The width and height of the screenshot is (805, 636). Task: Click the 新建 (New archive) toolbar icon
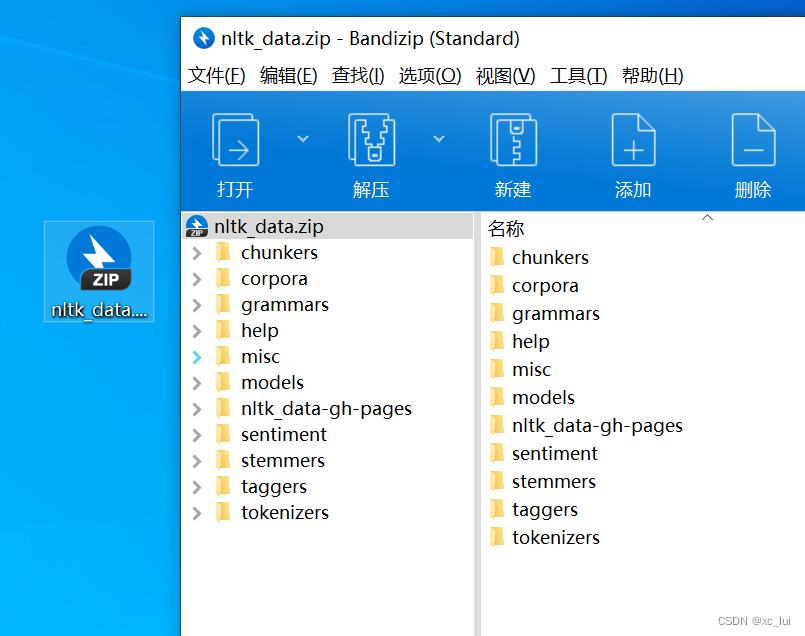click(x=513, y=140)
